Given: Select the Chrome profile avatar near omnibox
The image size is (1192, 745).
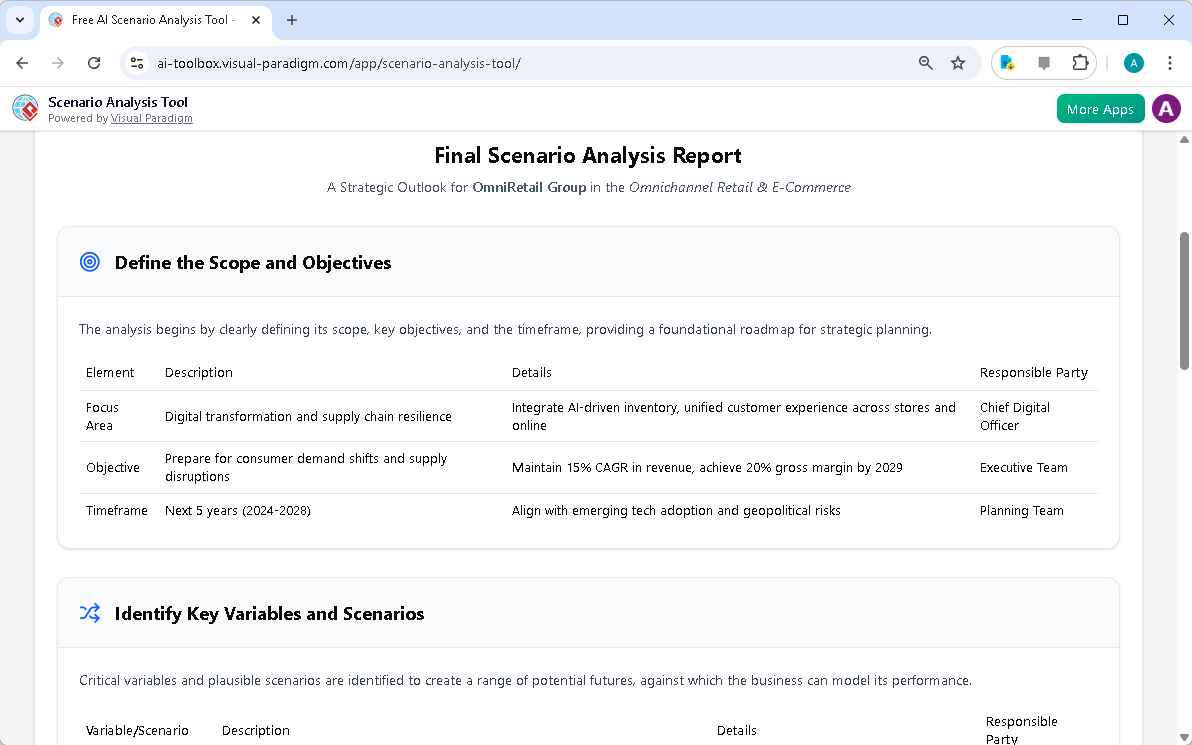Looking at the screenshot, I should pos(1133,62).
